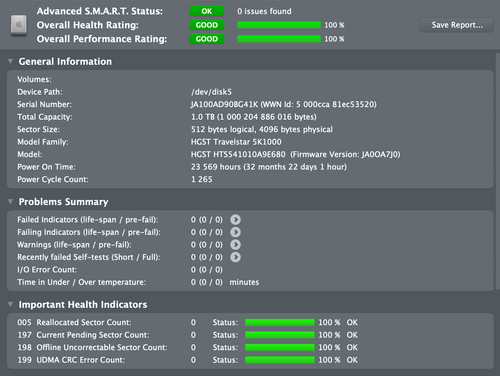The height and width of the screenshot is (376, 500).
Task: Click the Apple drive icon at top left
Action: tap(19, 25)
